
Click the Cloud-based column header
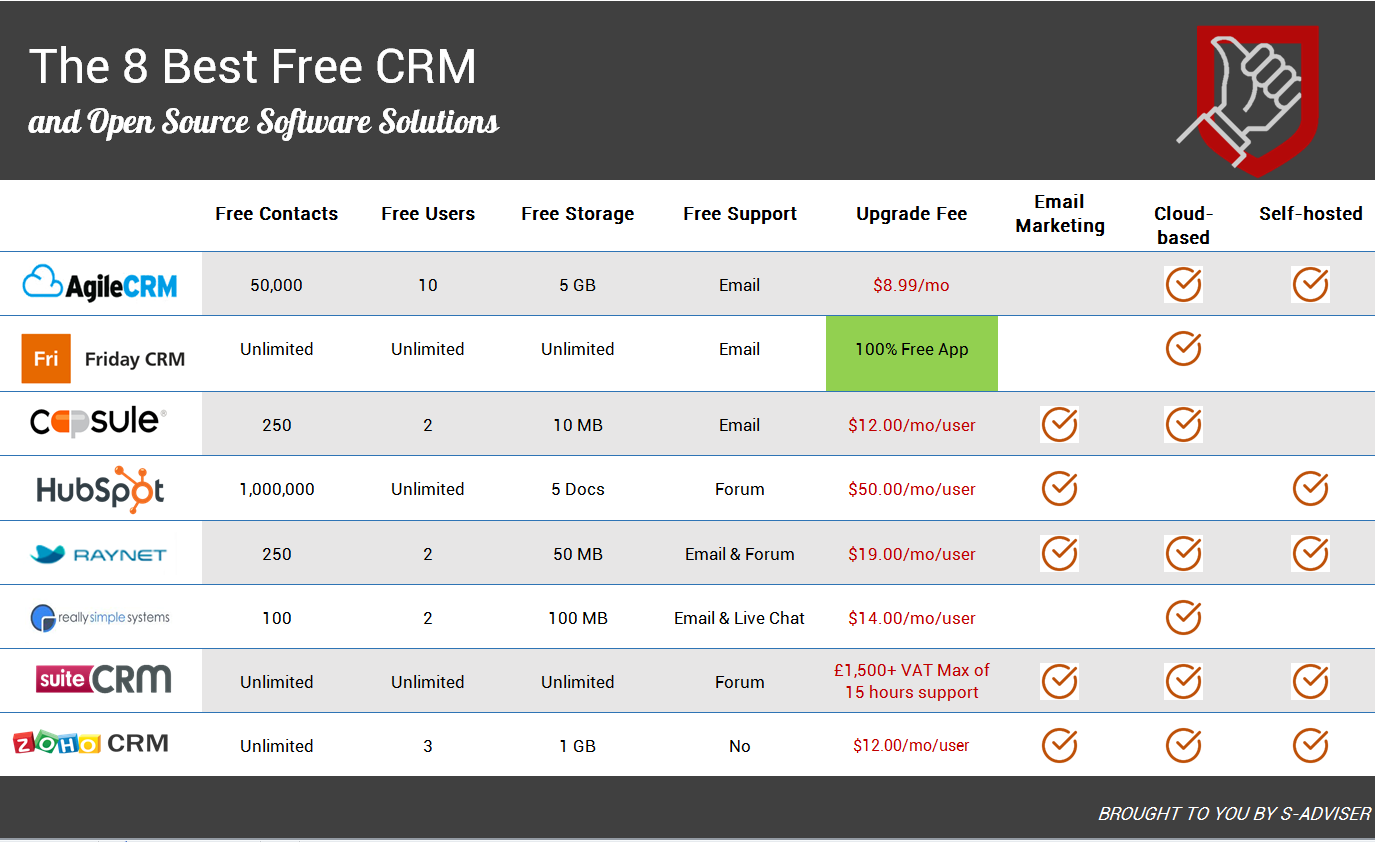tap(1183, 226)
